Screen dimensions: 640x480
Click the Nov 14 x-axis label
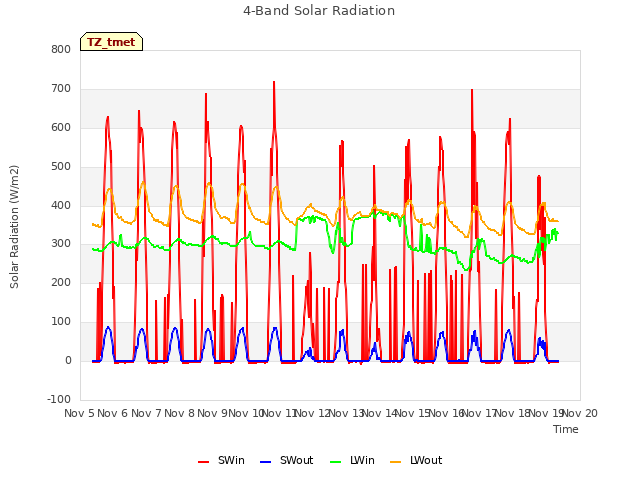pos(379,413)
